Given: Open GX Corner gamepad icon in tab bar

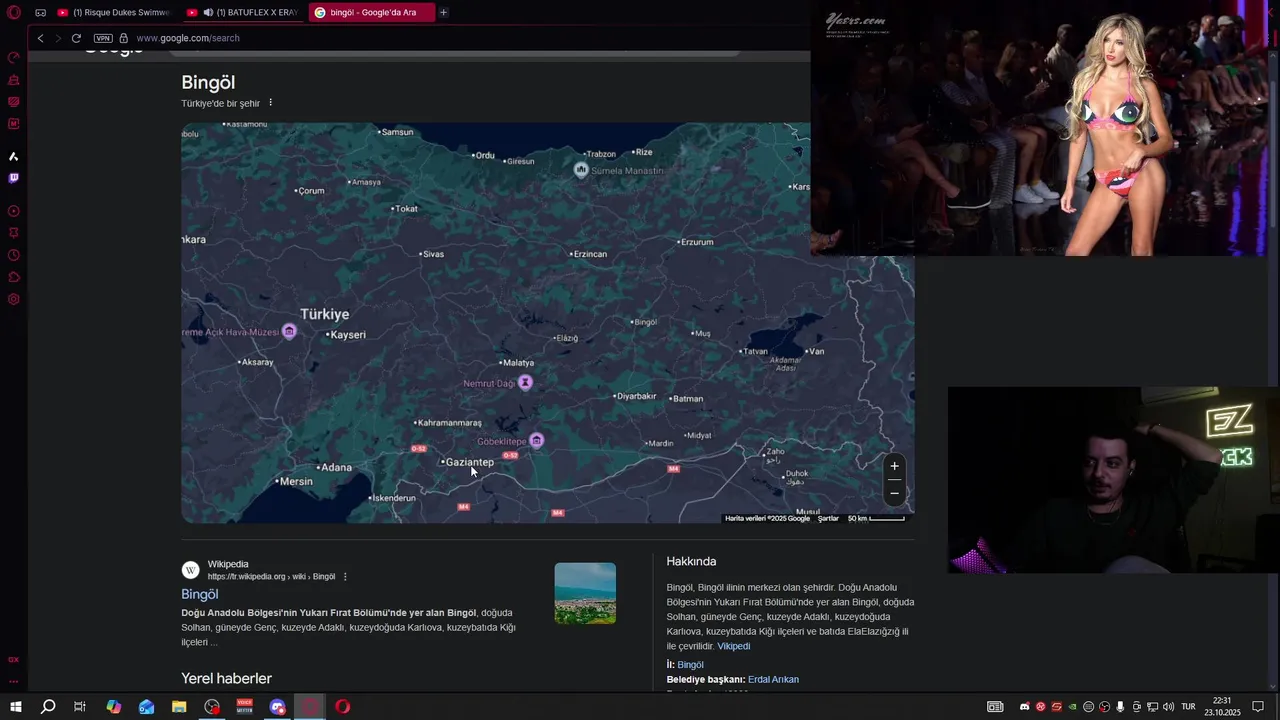Looking at the screenshot, I should (x=40, y=13).
